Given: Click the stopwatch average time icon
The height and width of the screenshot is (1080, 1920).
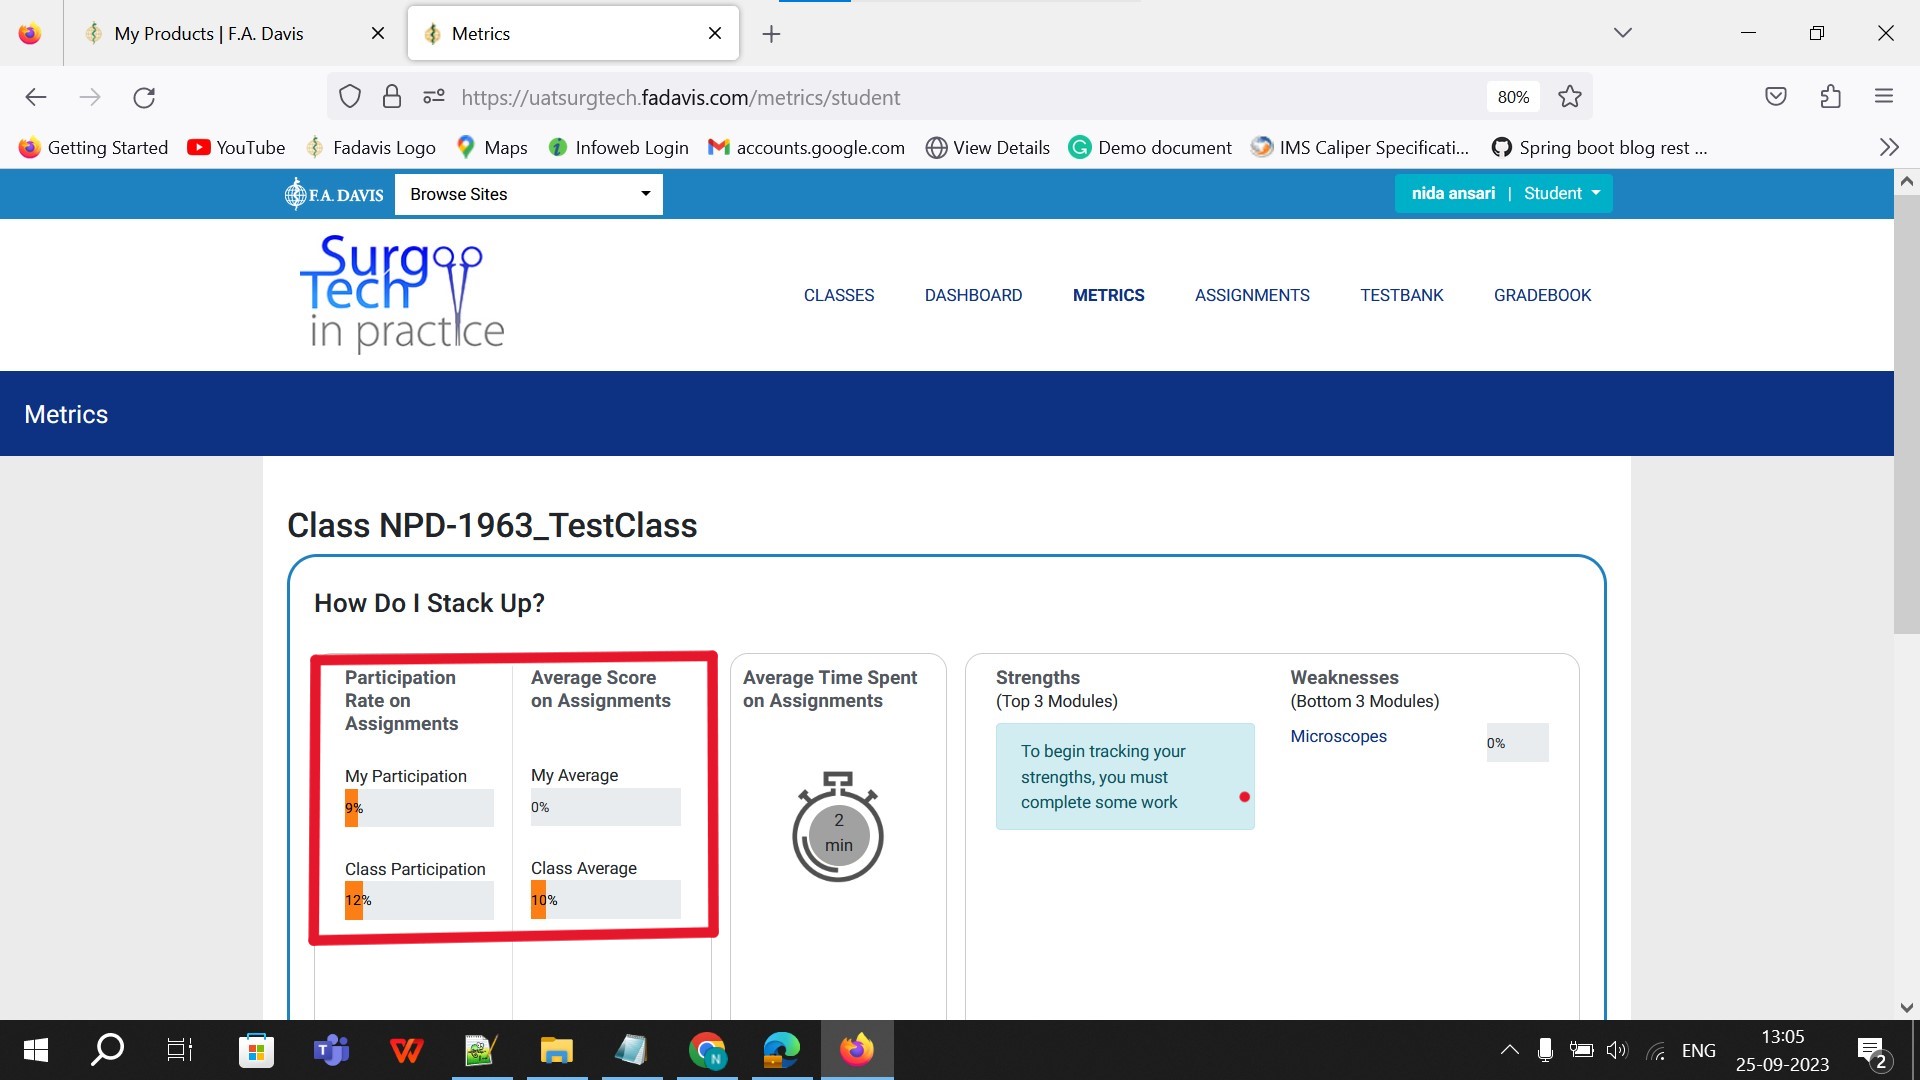Looking at the screenshot, I should [x=838, y=828].
